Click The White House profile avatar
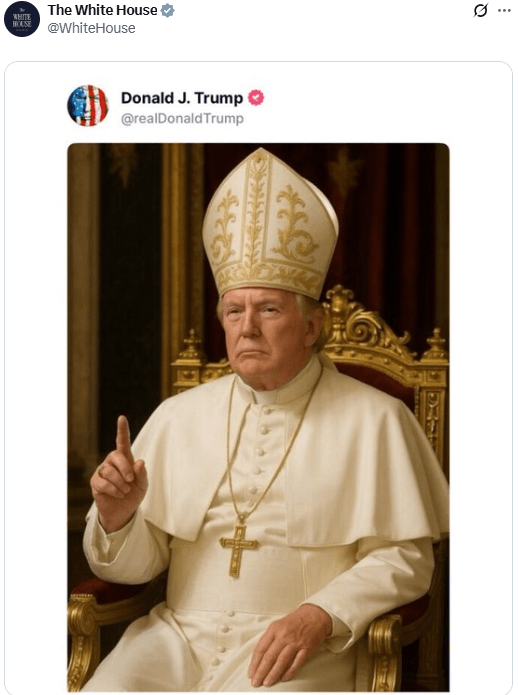The height and width of the screenshot is (695, 518). [22, 19]
